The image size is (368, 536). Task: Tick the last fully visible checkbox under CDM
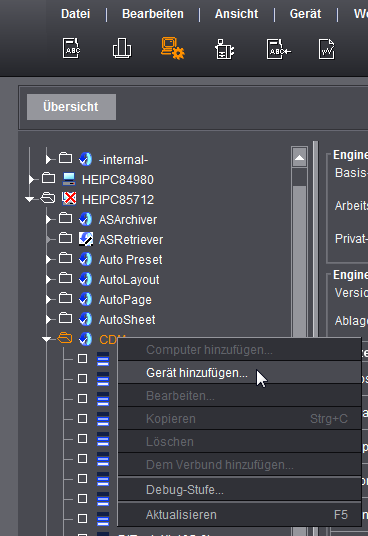click(82, 519)
